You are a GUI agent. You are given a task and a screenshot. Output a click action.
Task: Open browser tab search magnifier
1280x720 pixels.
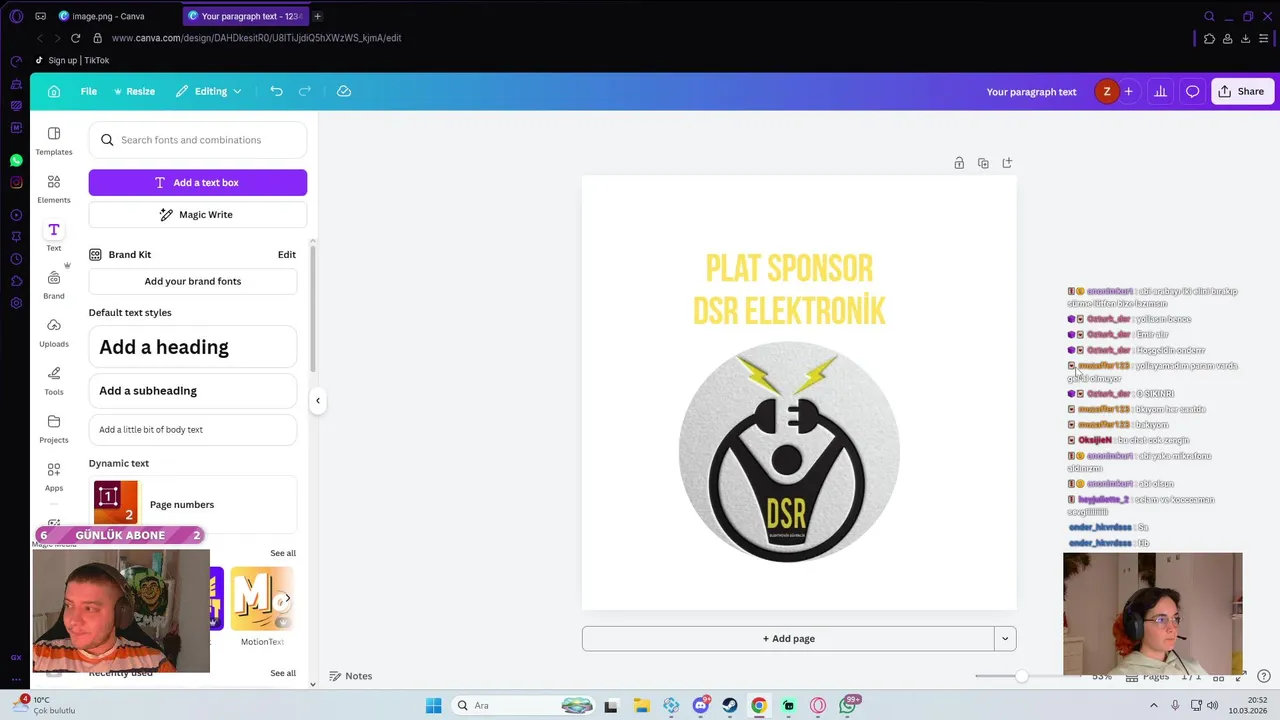(x=1209, y=16)
